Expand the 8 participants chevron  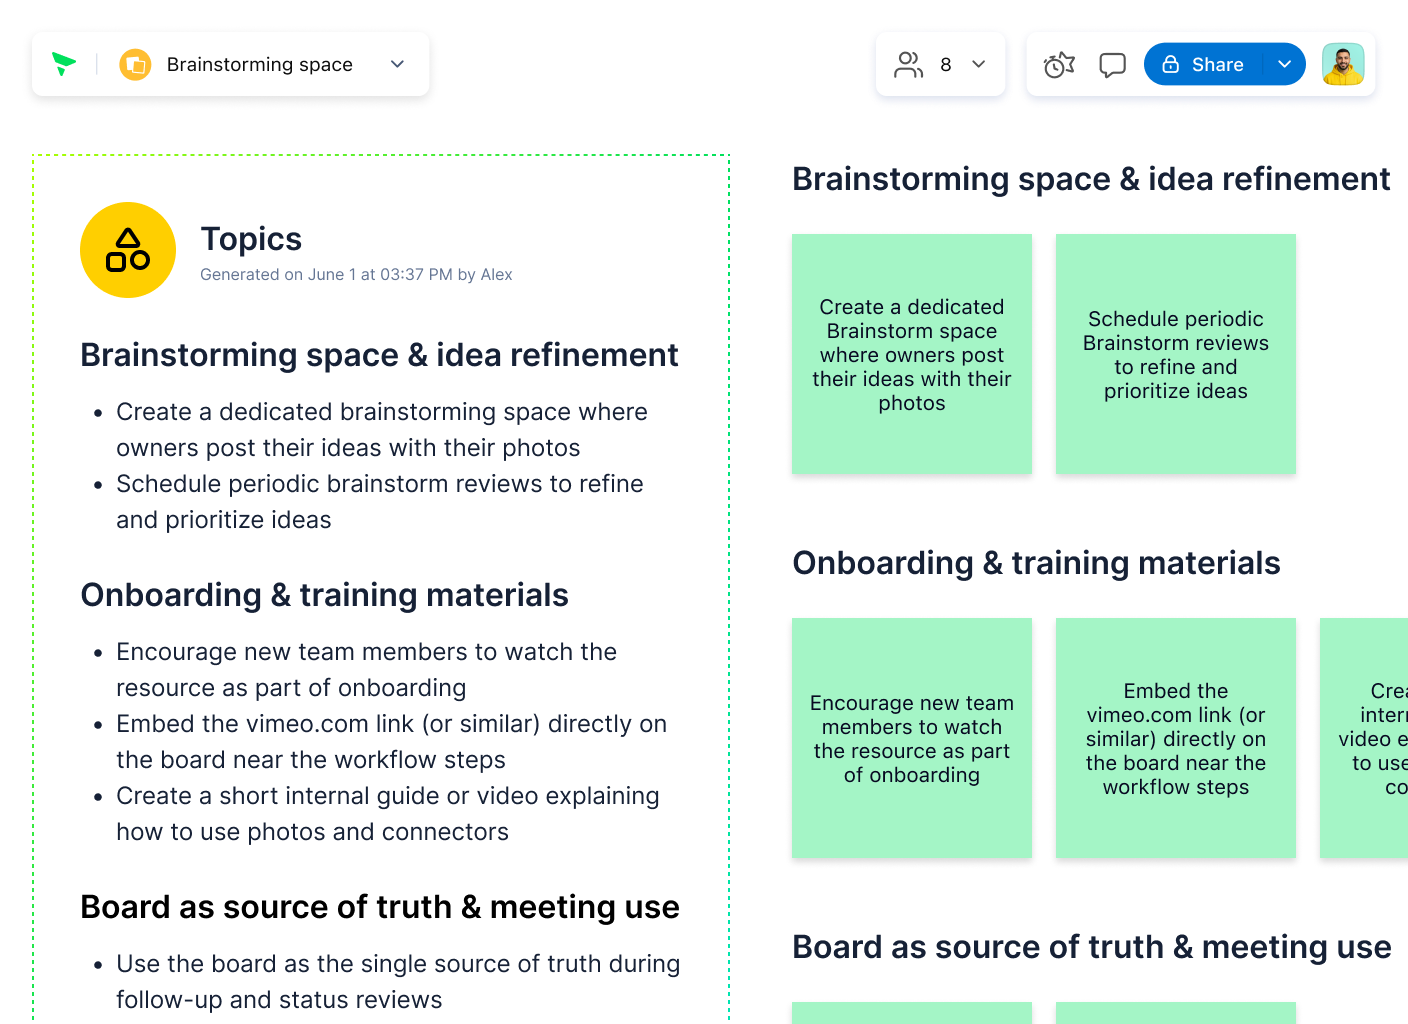pyautogui.click(x=979, y=64)
